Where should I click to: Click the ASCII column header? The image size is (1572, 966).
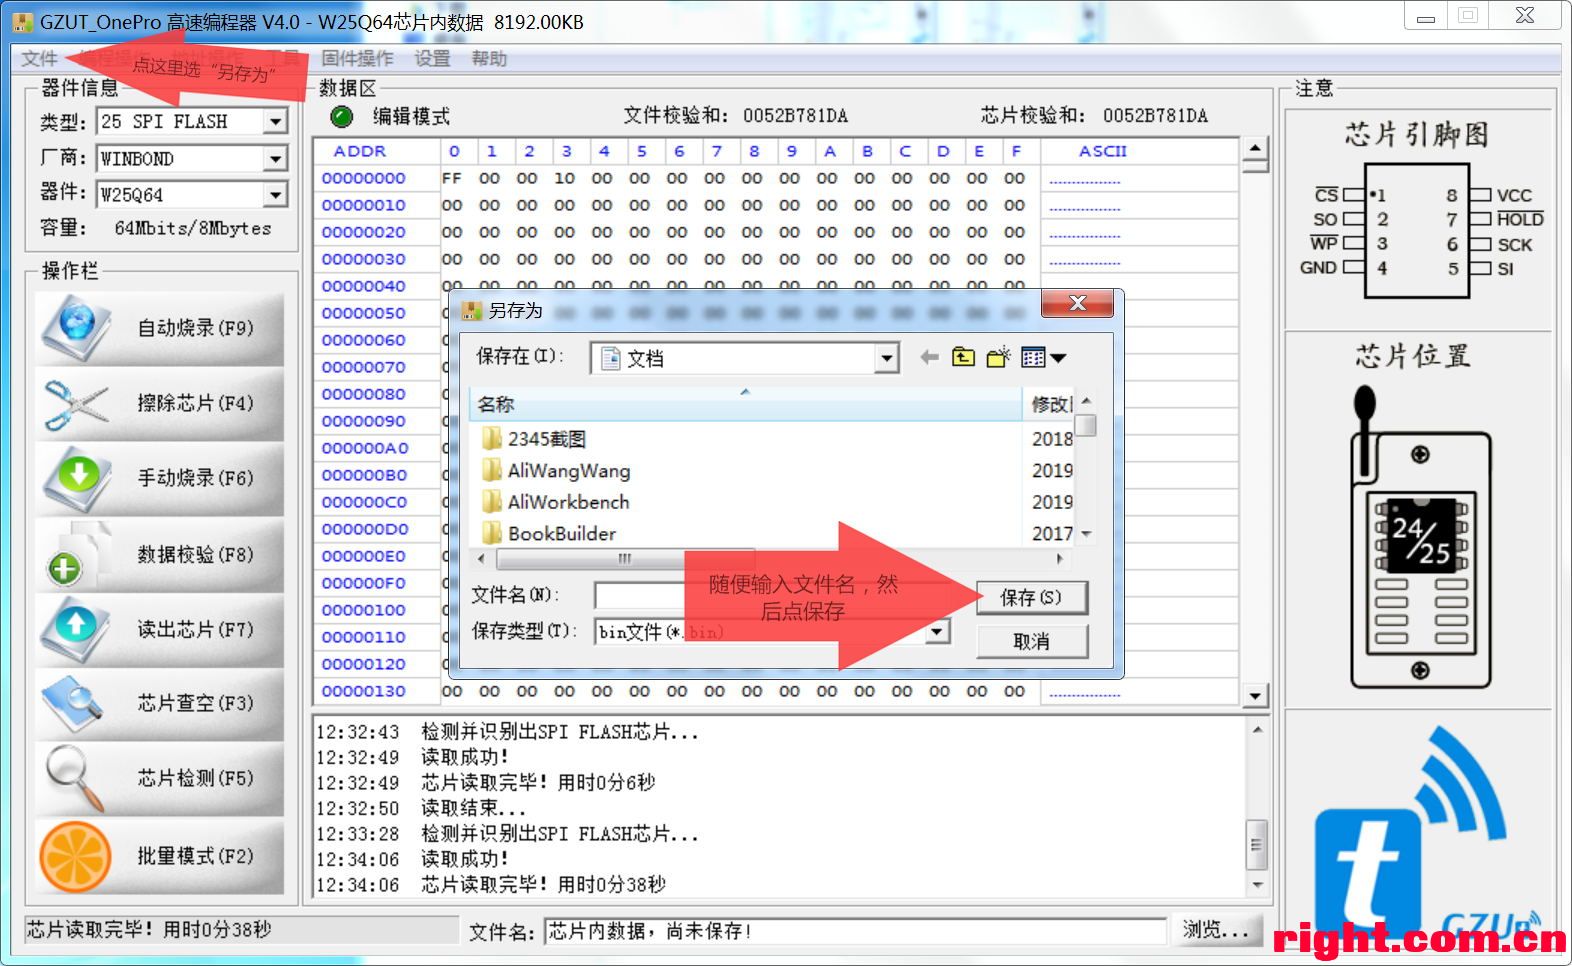click(x=1103, y=151)
